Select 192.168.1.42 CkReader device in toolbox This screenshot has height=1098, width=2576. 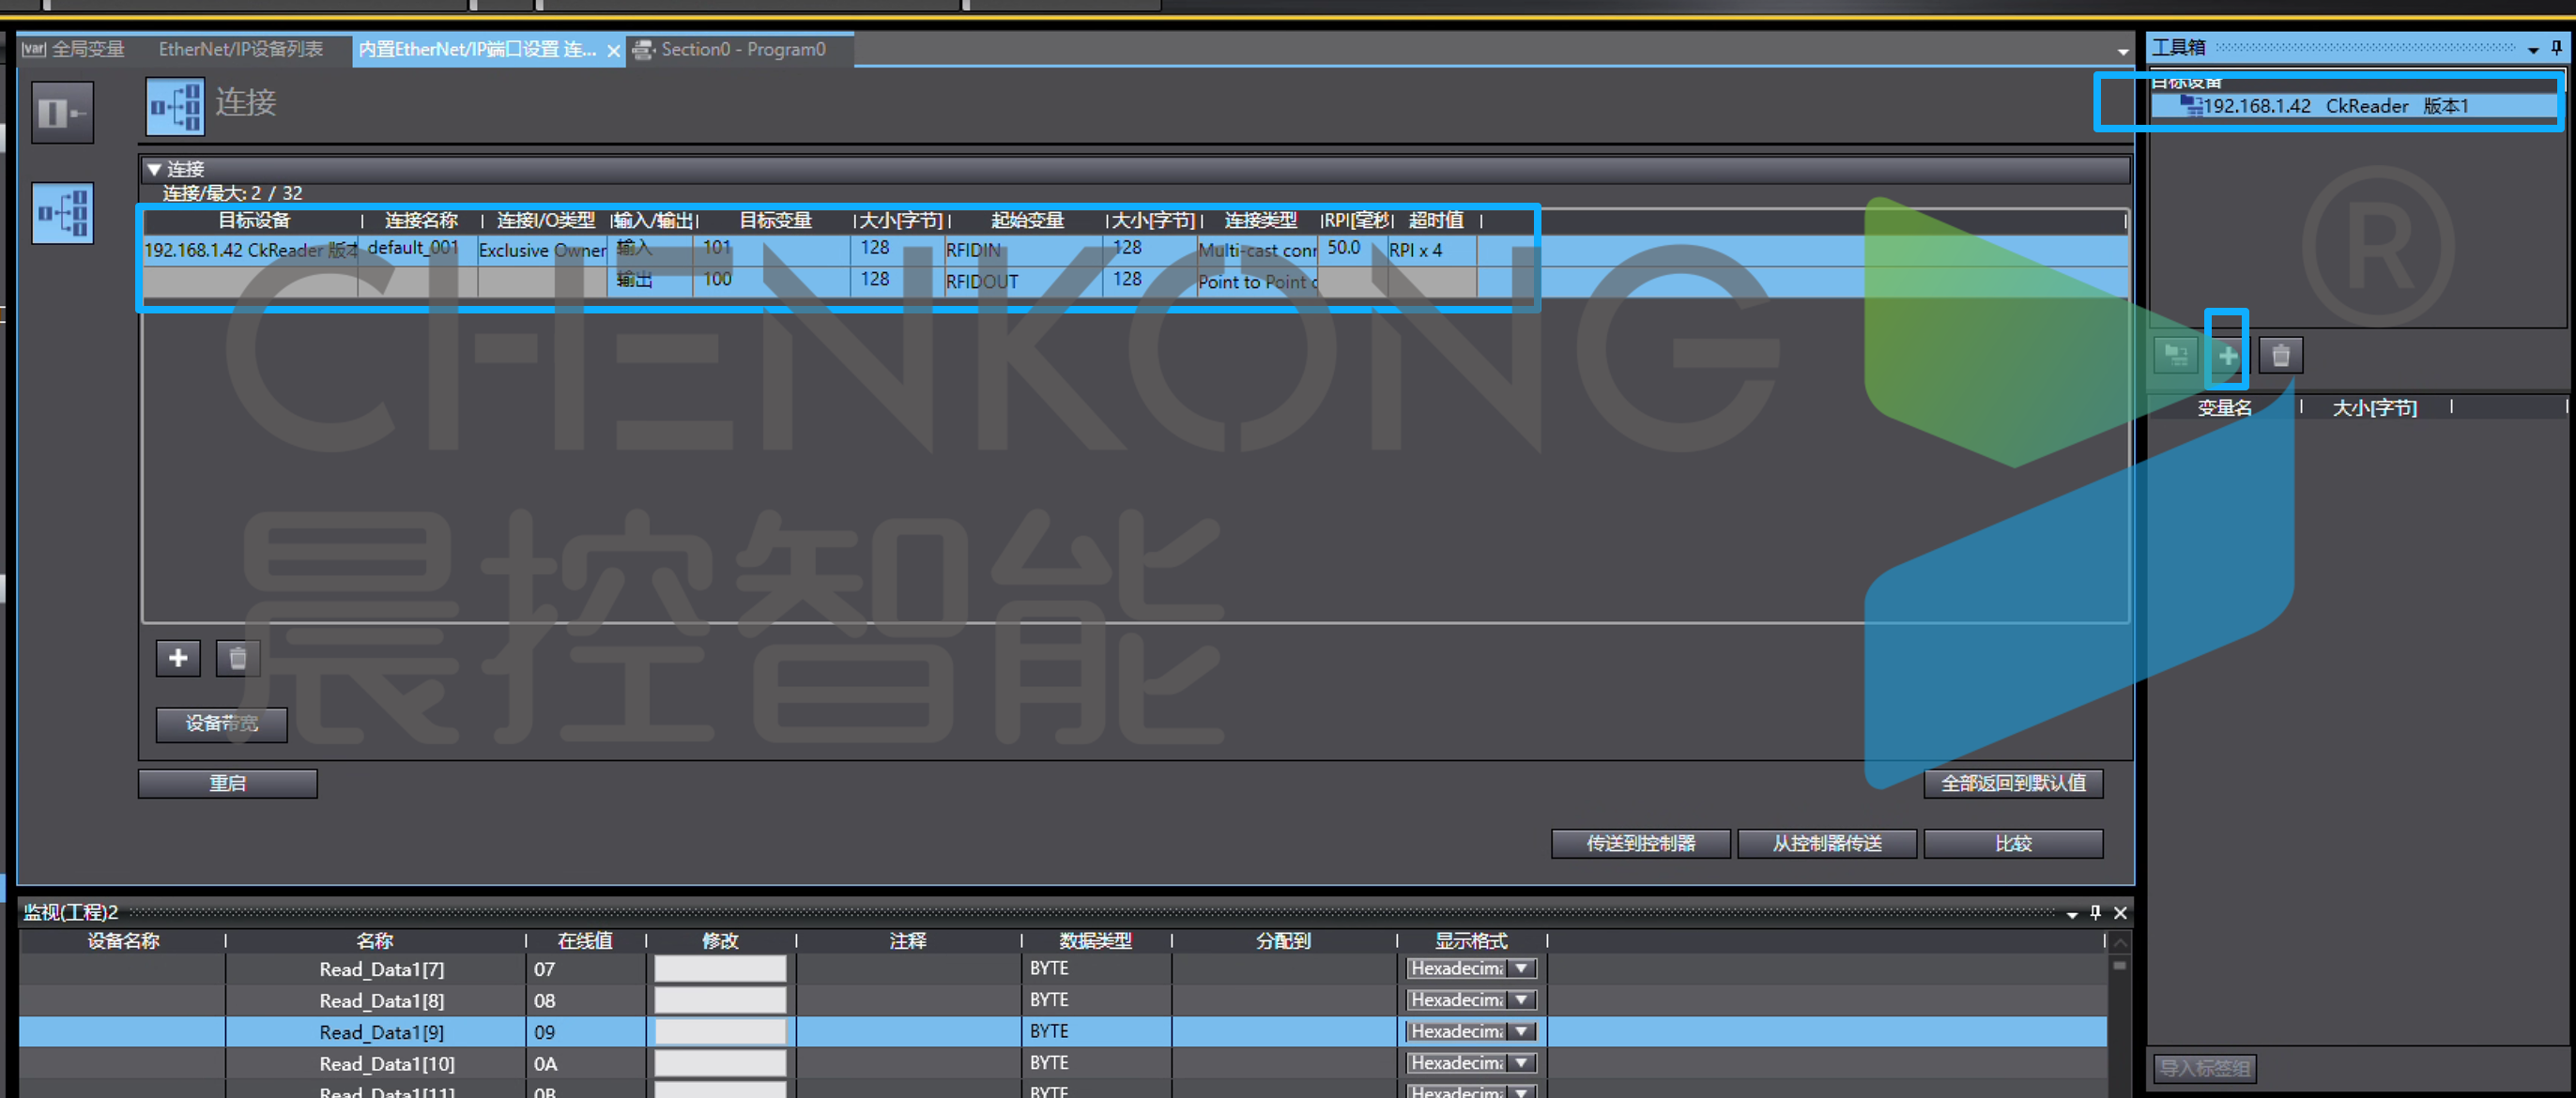(2353, 106)
